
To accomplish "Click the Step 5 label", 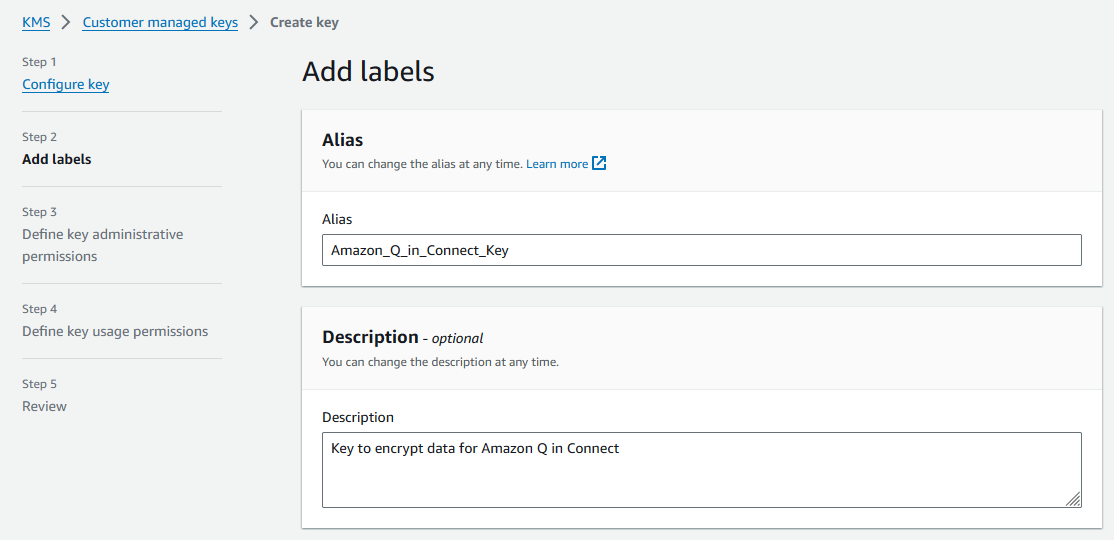I will point(39,384).
